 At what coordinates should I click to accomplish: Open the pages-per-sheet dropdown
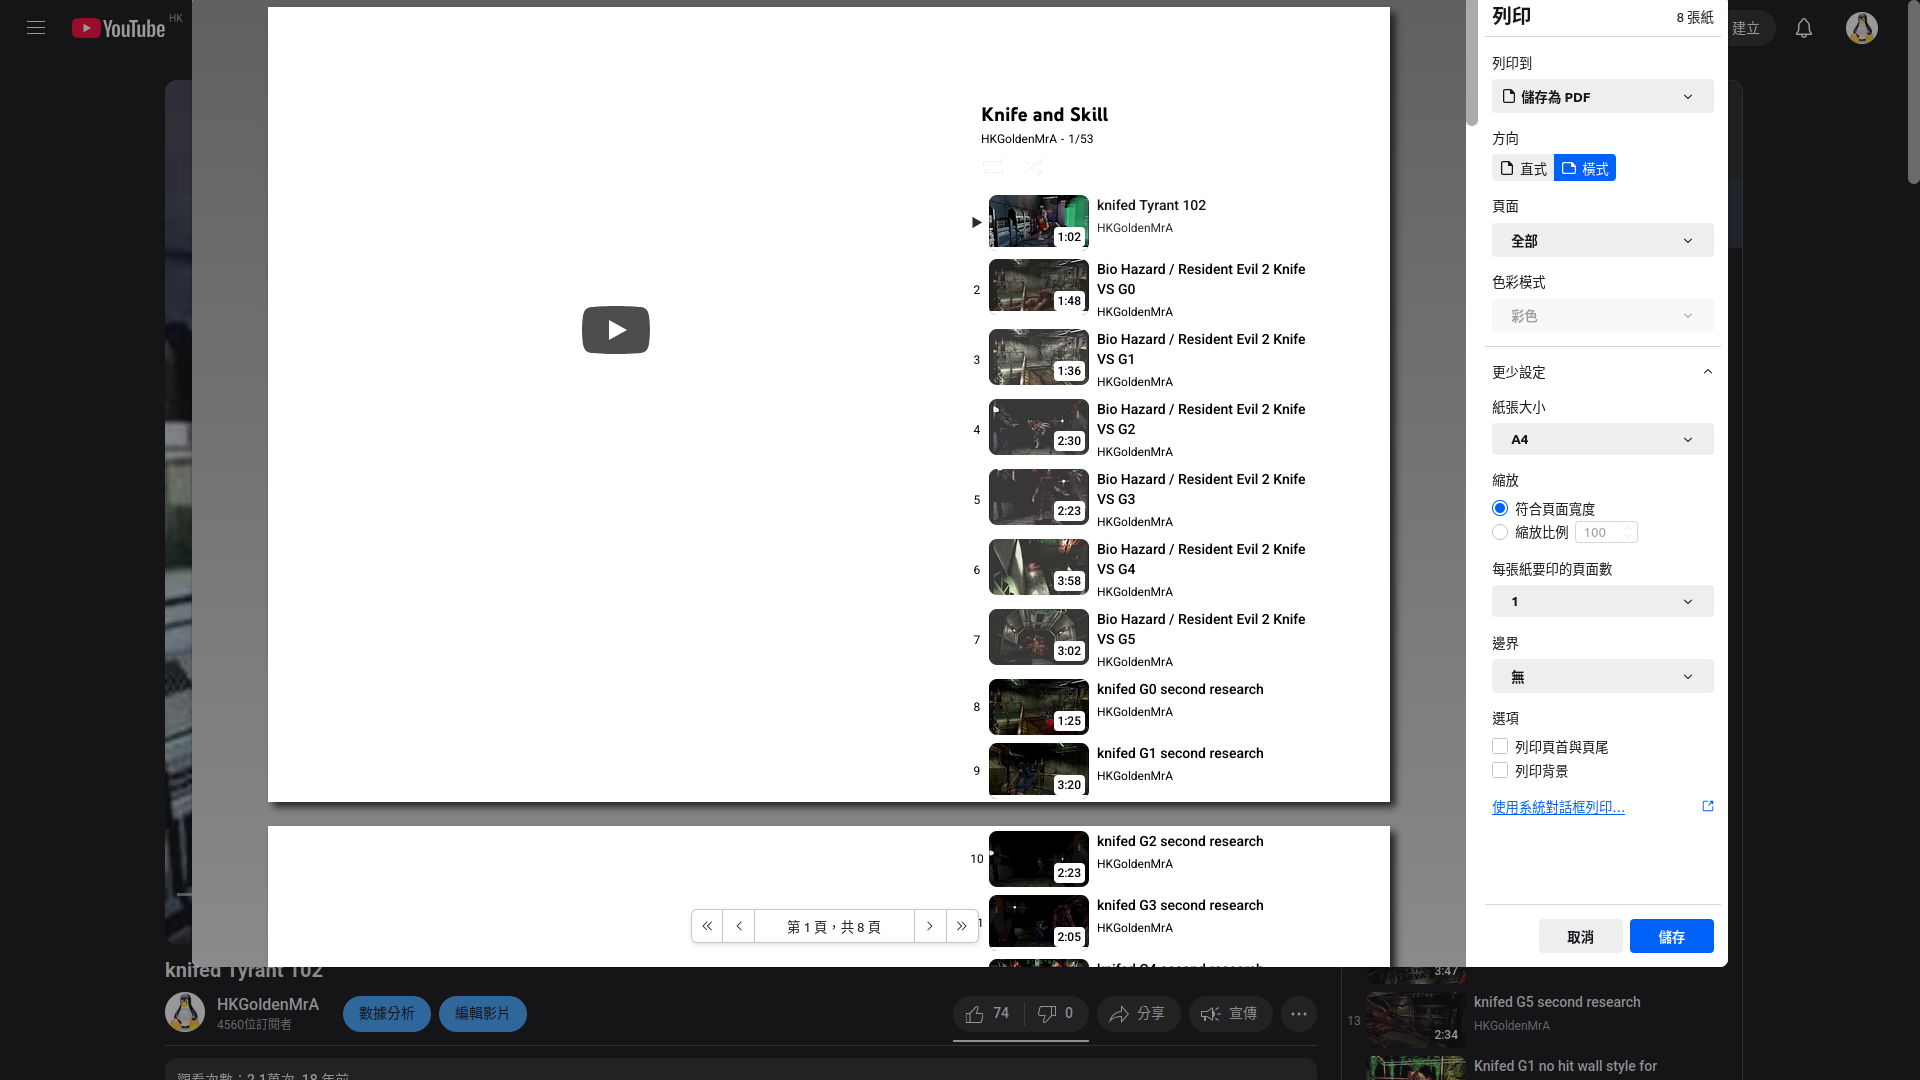[x=1603, y=601]
